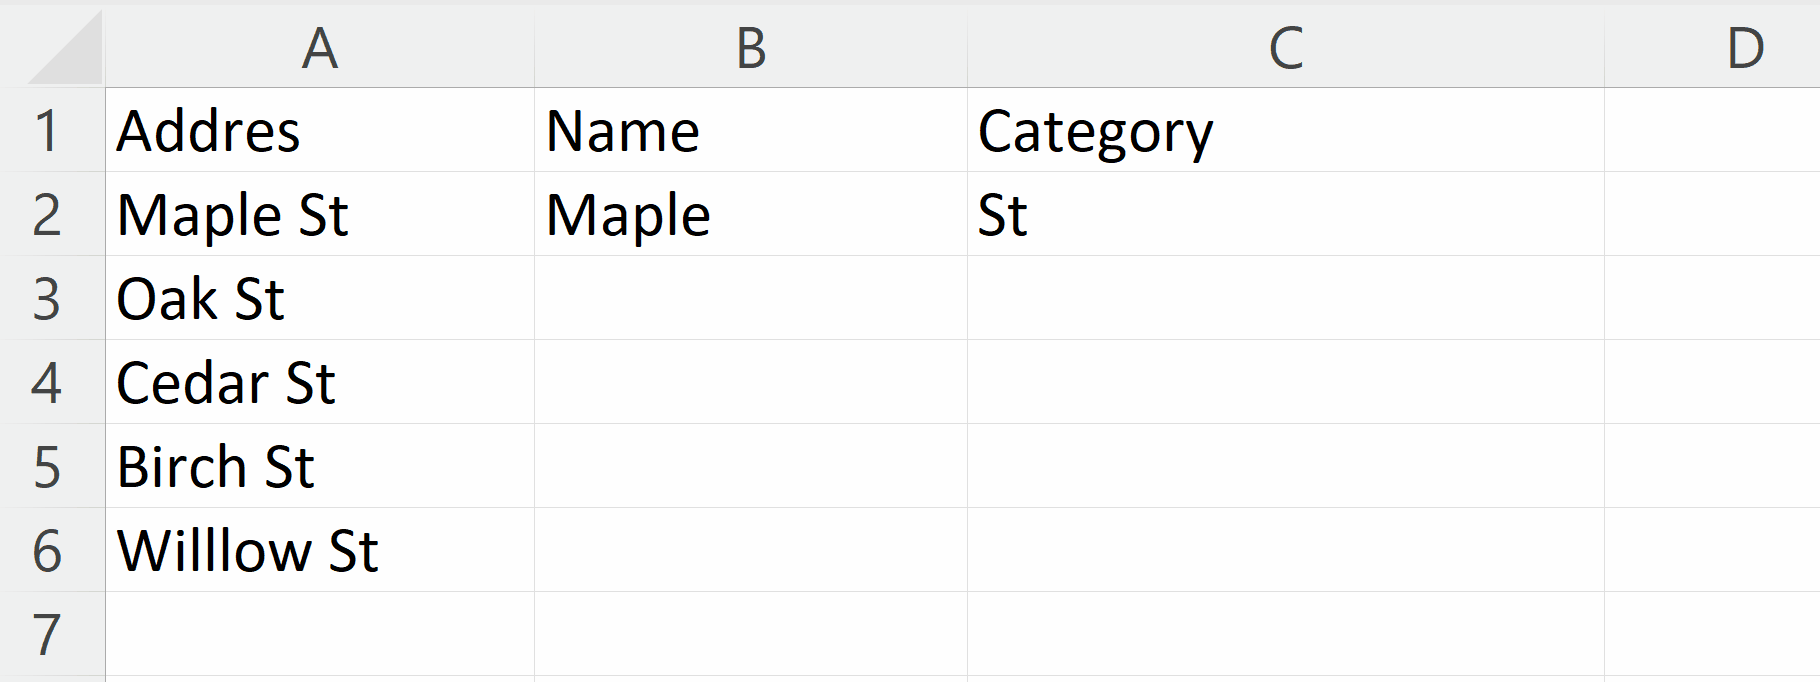Select the Oak St cell
This screenshot has width=1820, height=682.
point(318,298)
